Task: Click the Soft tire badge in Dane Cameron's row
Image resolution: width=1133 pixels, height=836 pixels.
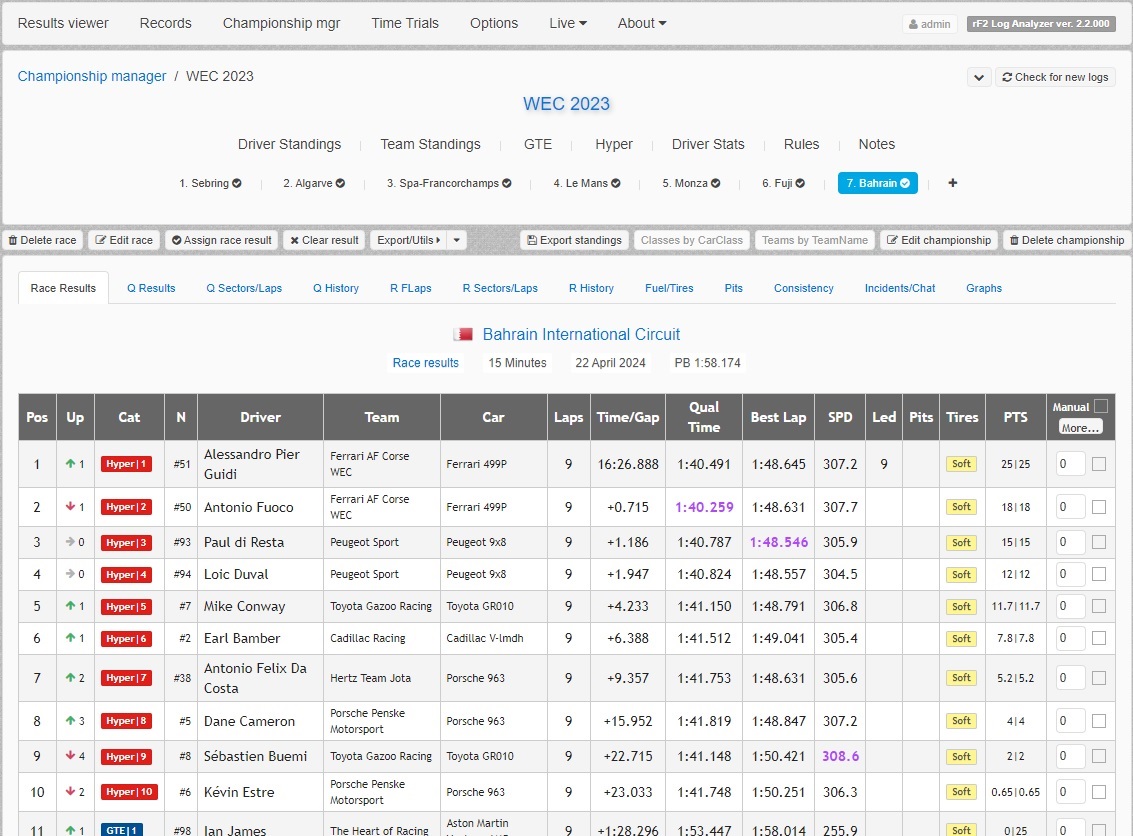Action: point(961,721)
